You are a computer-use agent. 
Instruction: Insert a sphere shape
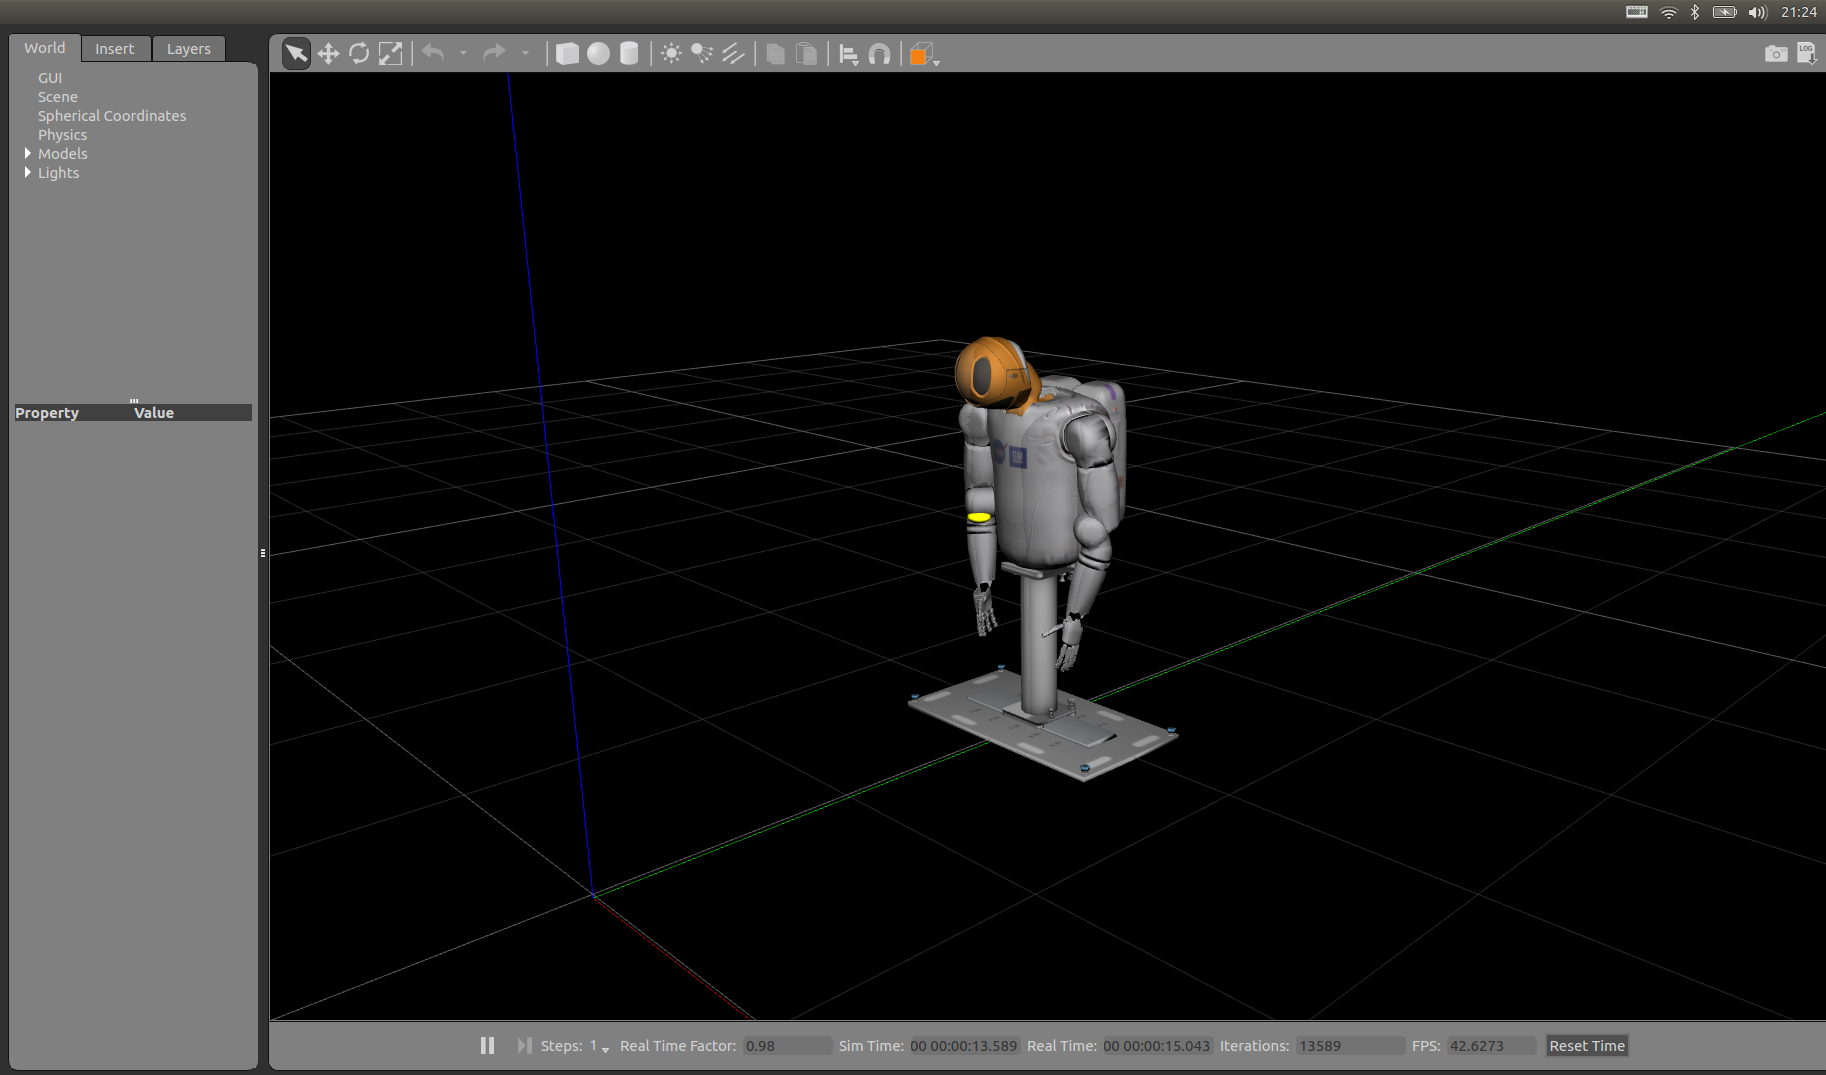coord(598,53)
